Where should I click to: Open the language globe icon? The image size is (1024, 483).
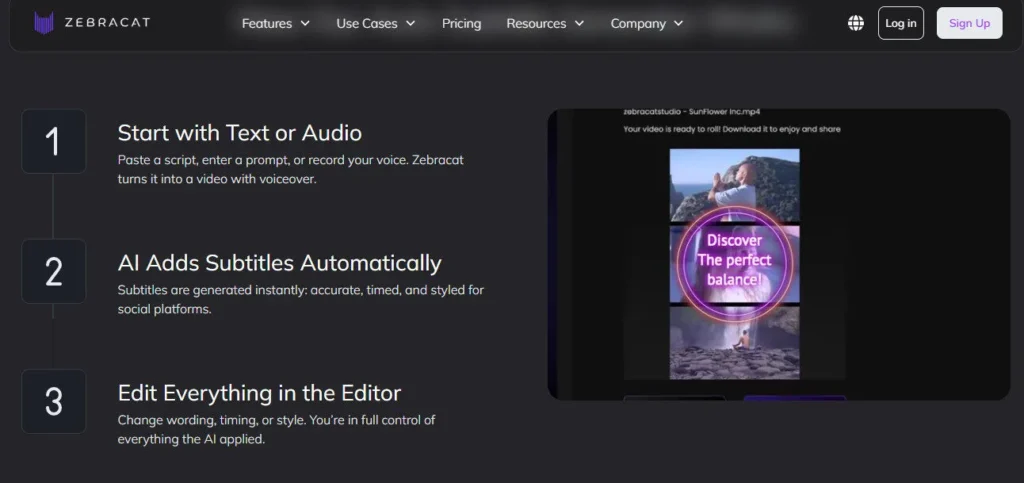point(856,23)
